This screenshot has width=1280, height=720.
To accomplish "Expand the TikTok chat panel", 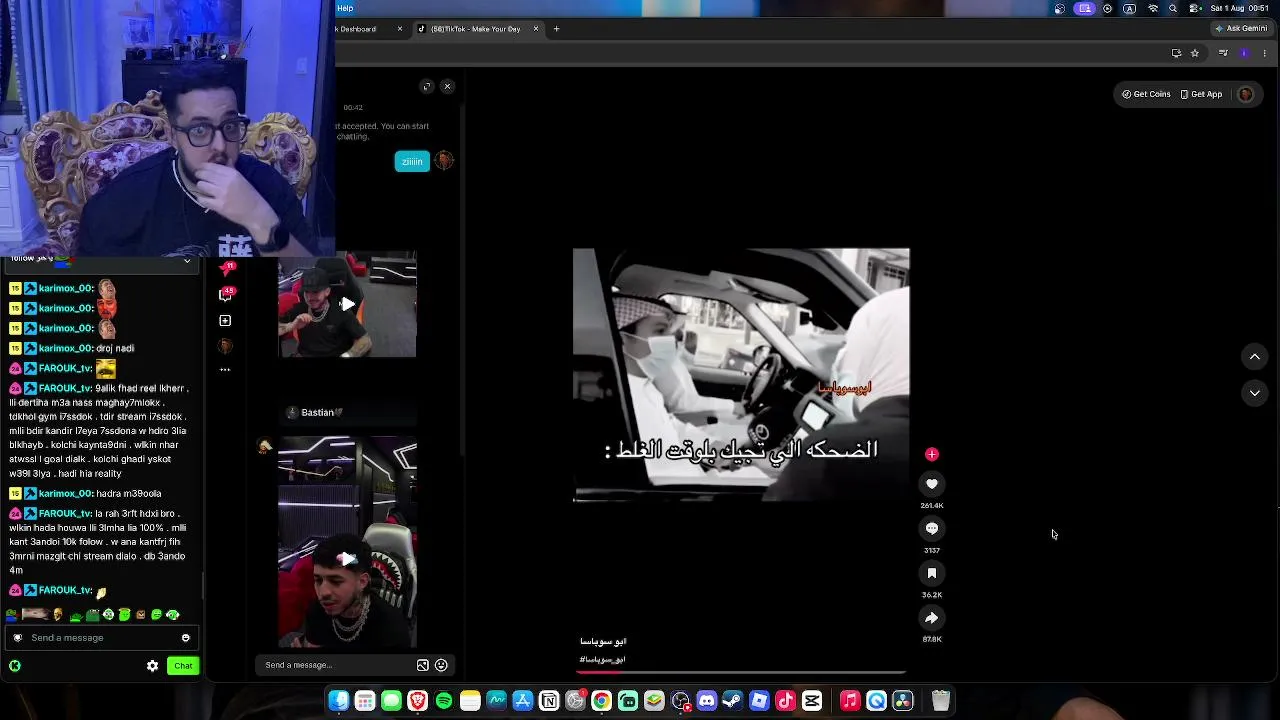I will tap(427, 86).
